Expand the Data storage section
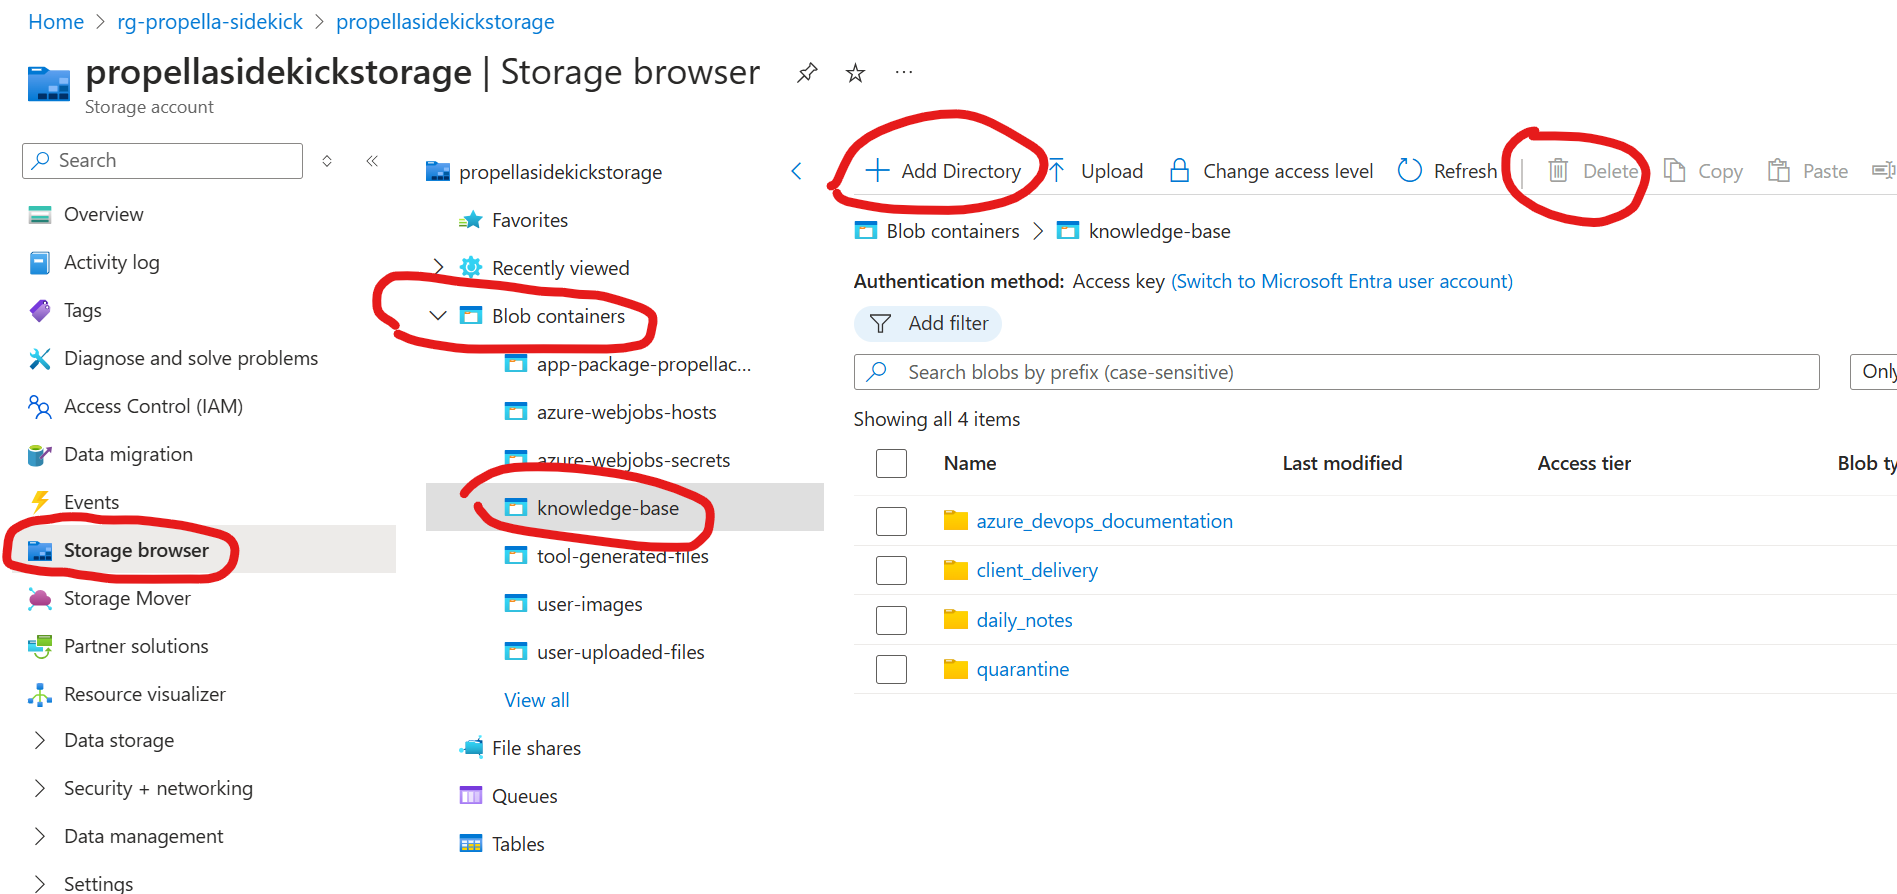 (40, 740)
